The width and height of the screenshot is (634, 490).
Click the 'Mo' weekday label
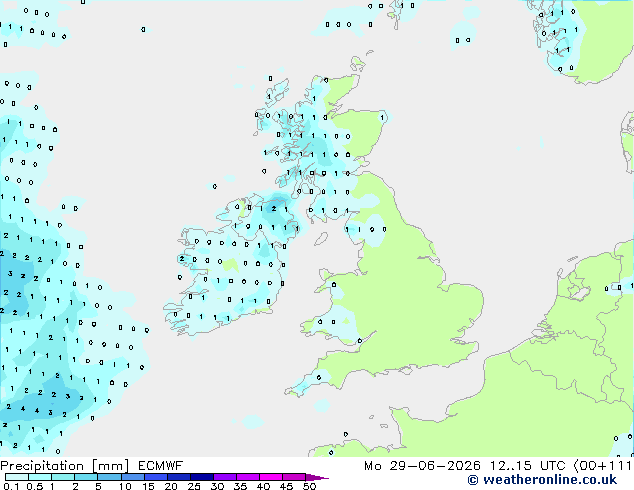pyautogui.click(x=372, y=466)
